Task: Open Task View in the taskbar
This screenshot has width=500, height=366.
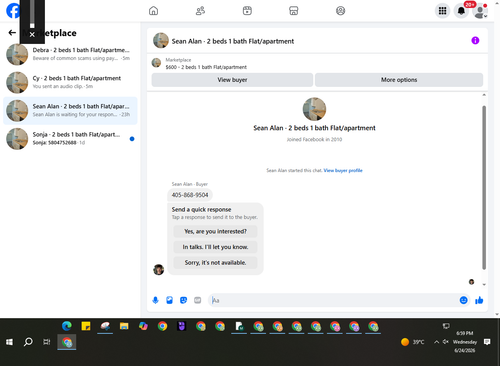Action: tap(47, 342)
